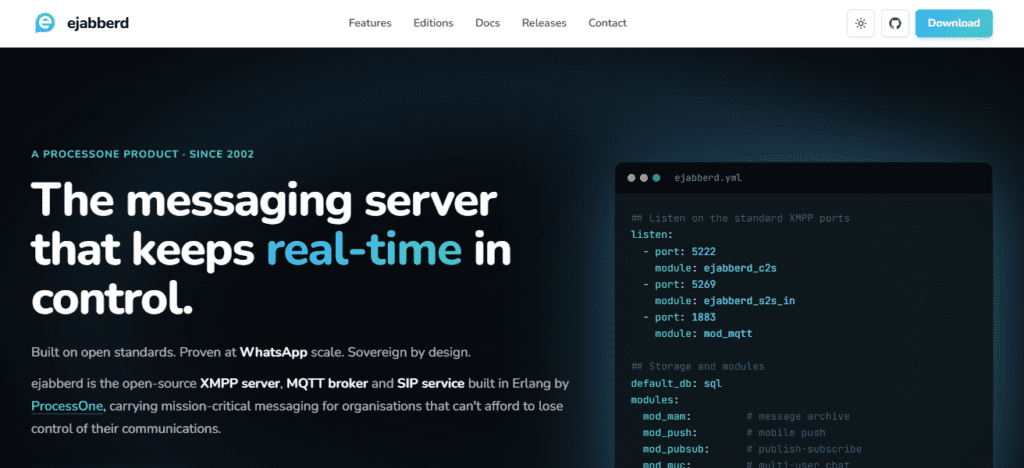The width and height of the screenshot is (1024, 468).
Task: Click the Download button
Action: [953, 23]
